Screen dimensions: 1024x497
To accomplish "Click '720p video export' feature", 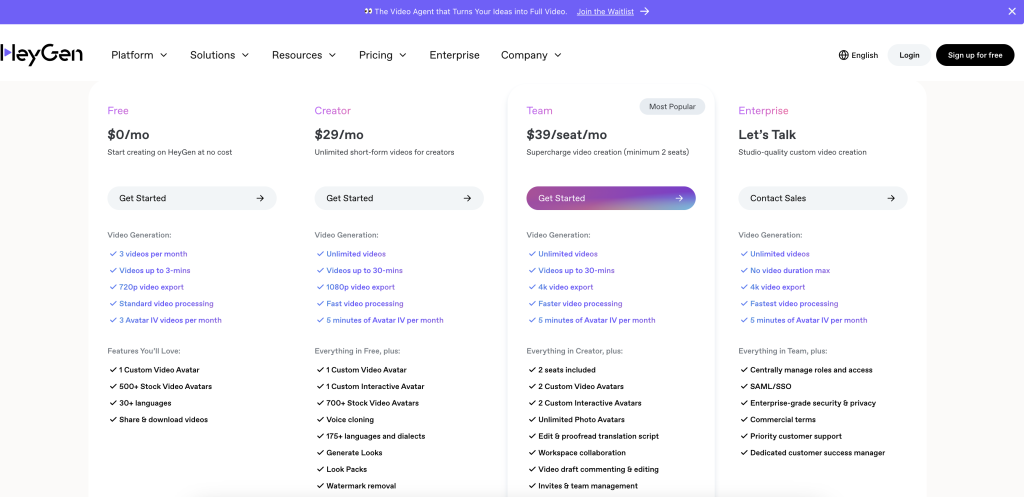I will 152,287.
